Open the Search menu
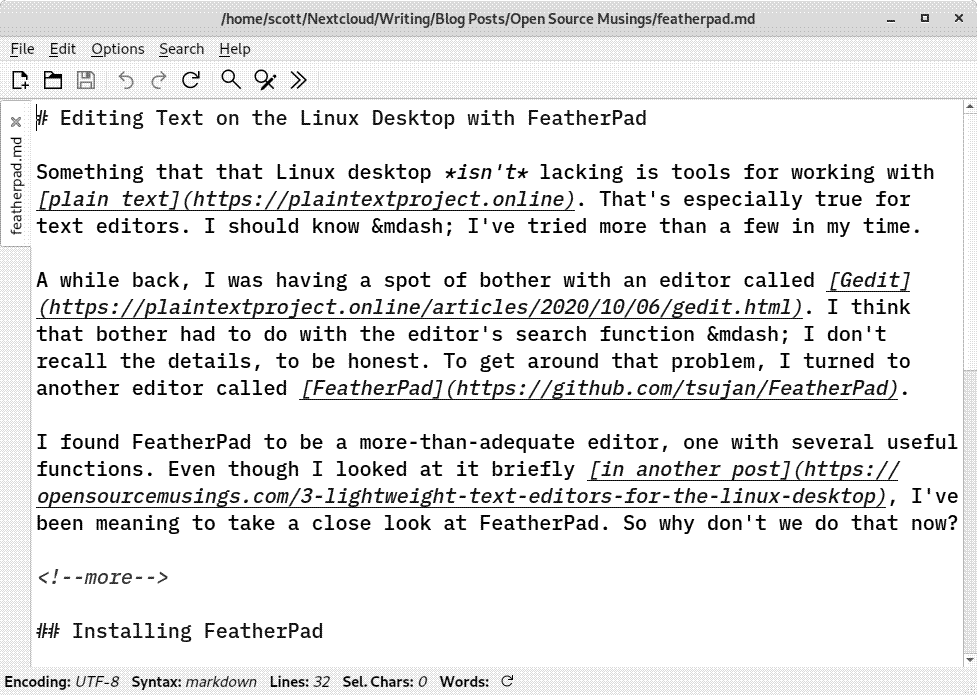This screenshot has width=977, height=695. tap(181, 49)
